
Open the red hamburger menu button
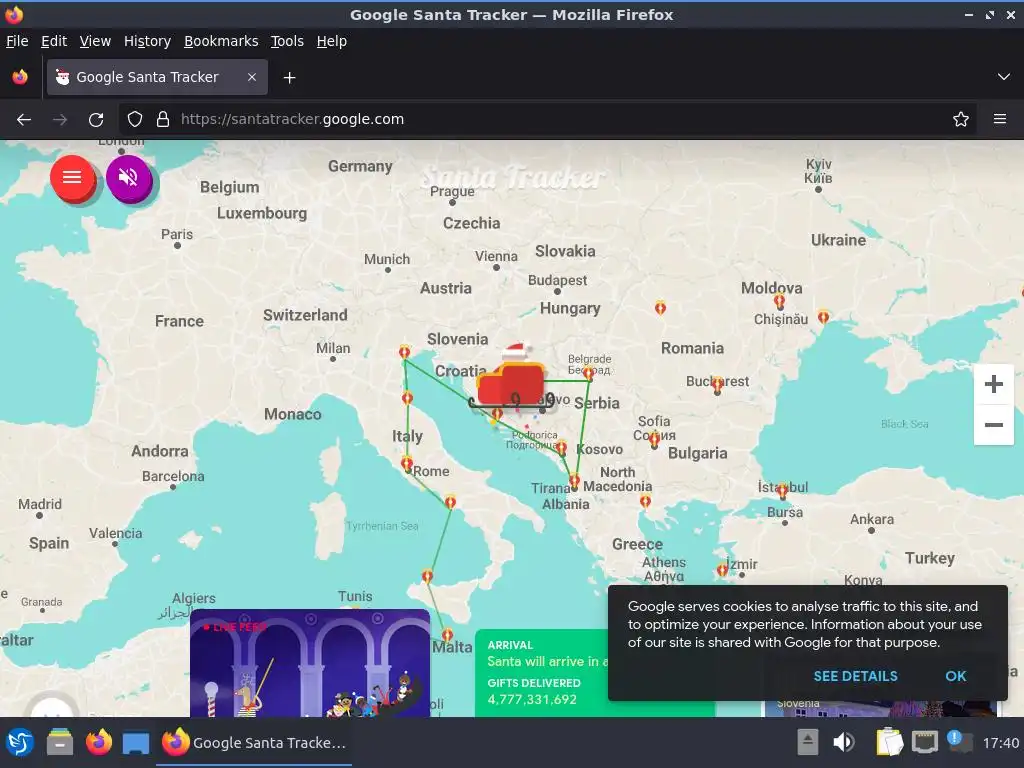coord(72,177)
